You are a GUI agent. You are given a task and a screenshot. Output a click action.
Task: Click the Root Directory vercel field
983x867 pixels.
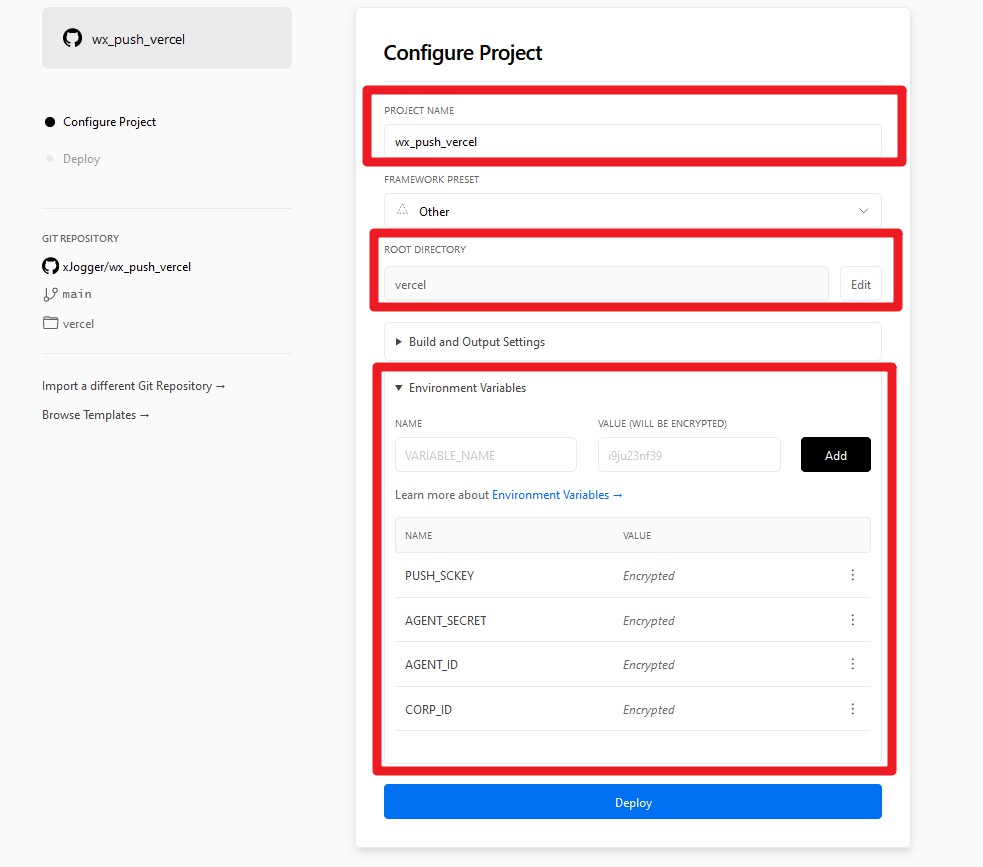pos(606,285)
